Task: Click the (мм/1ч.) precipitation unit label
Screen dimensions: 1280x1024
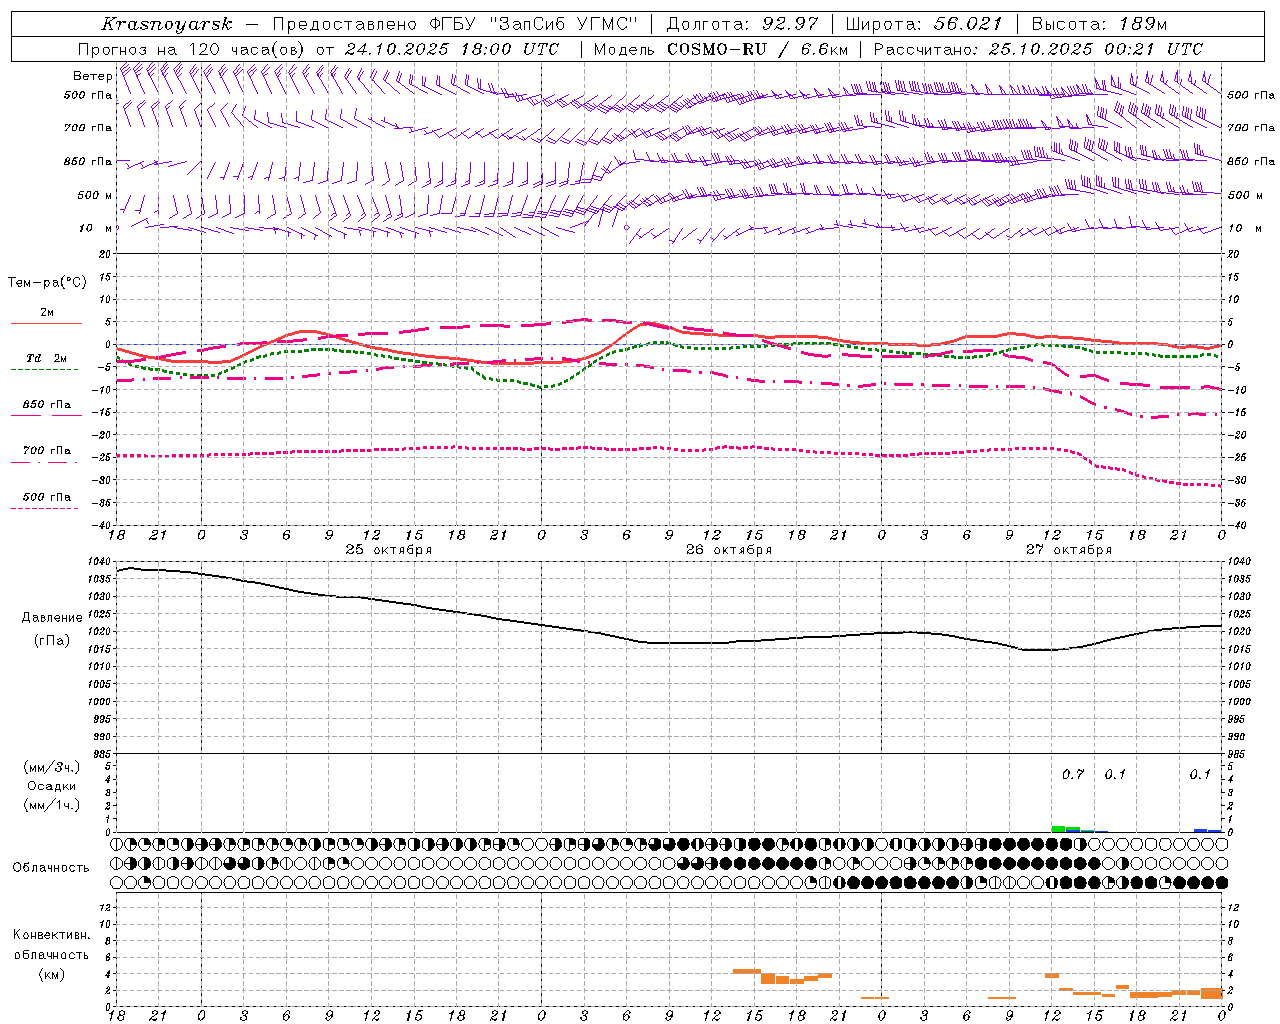Action: tap(52, 805)
